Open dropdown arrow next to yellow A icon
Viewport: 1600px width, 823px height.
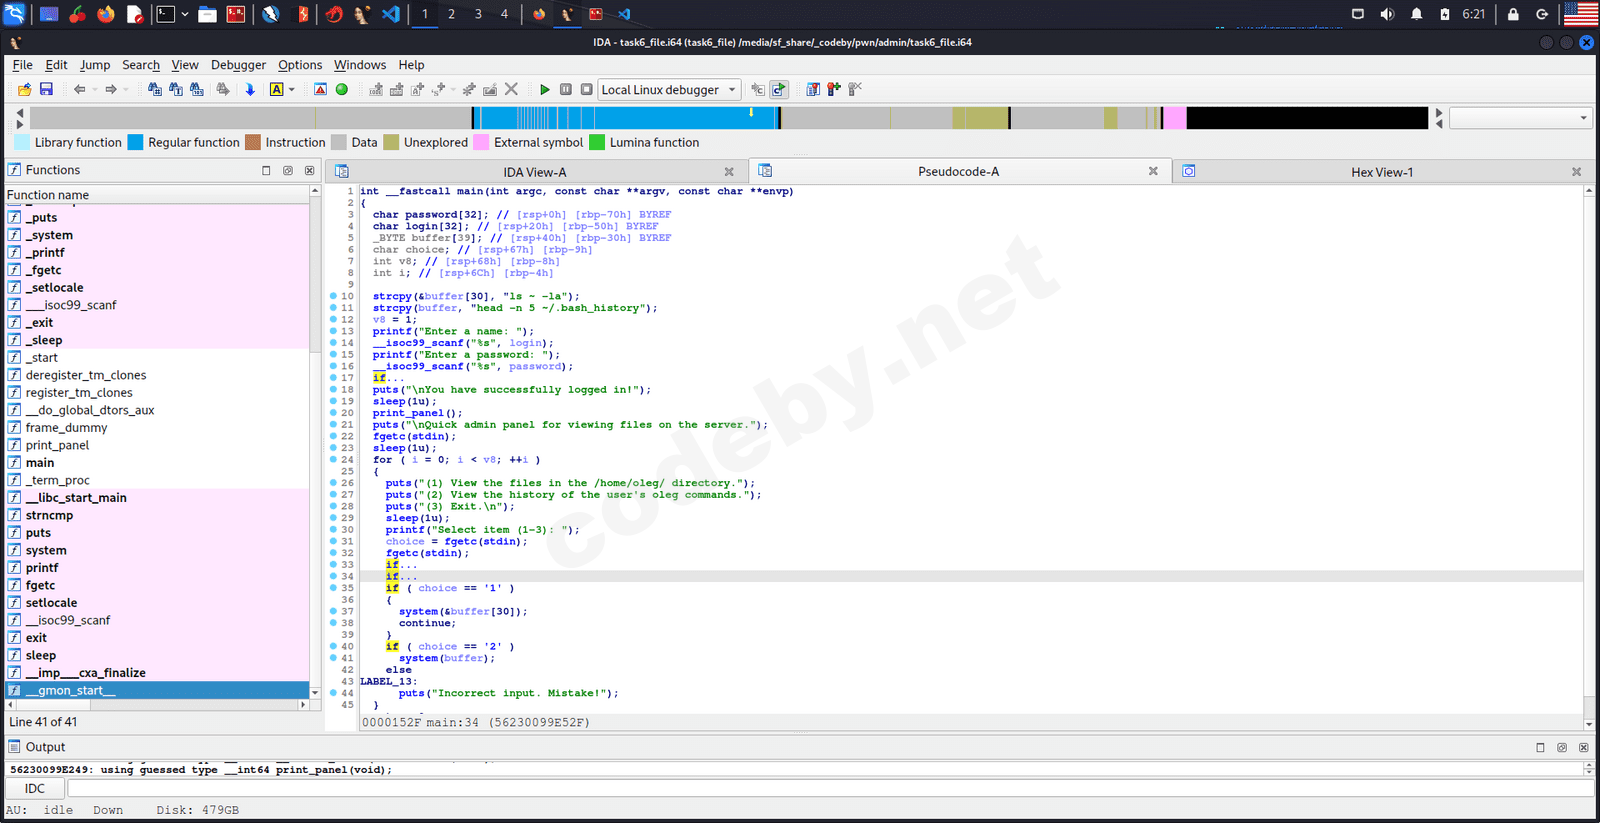tap(292, 90)
